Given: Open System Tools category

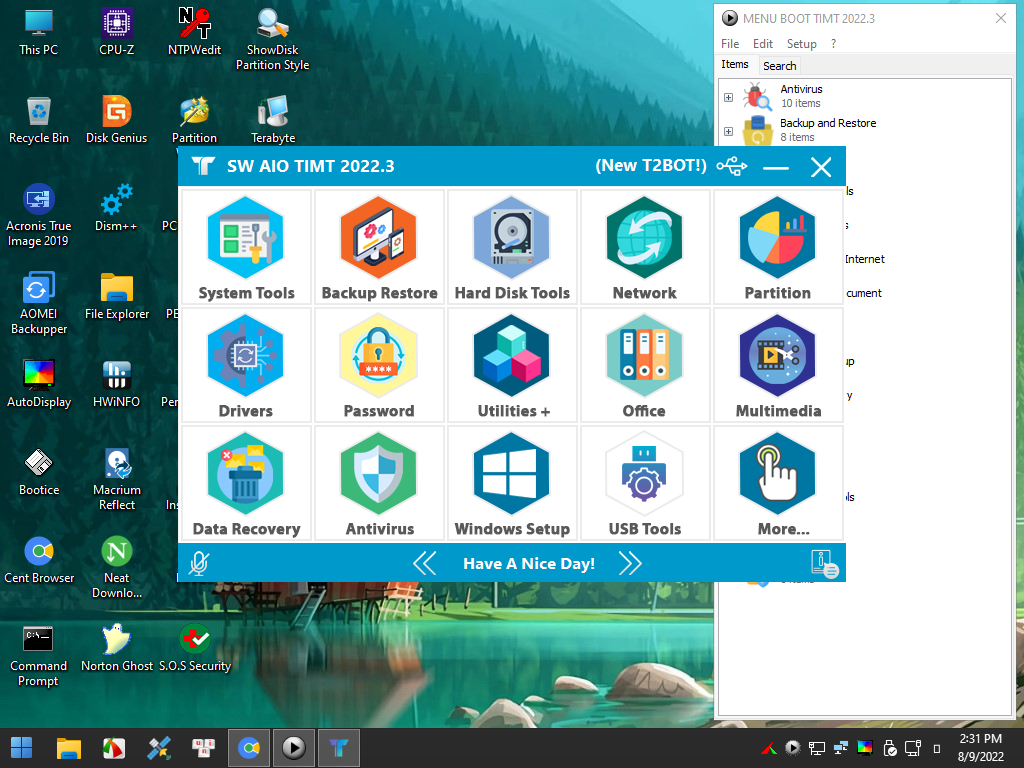Looking at the screenshot, I should [246, 247].
